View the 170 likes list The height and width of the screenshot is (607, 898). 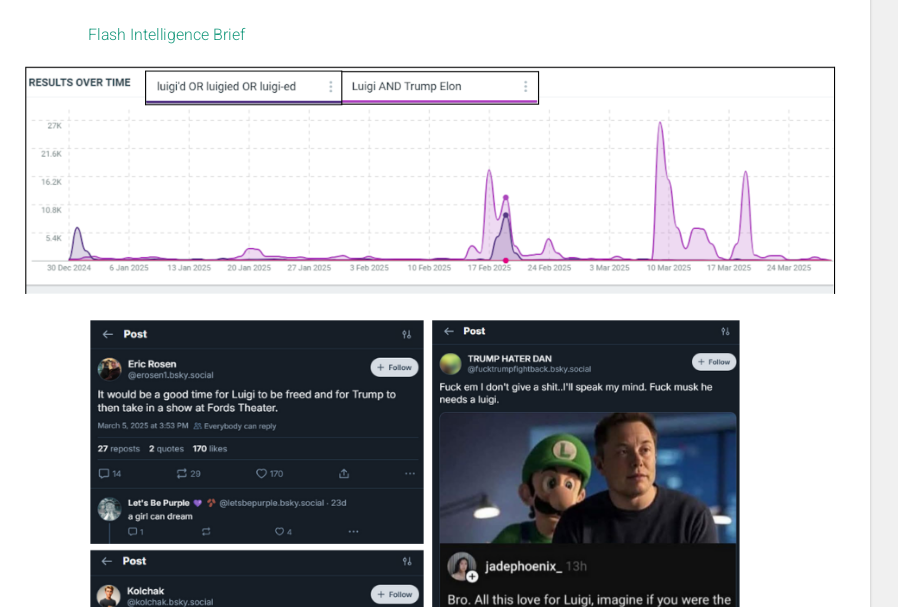(x=210, y=449)
